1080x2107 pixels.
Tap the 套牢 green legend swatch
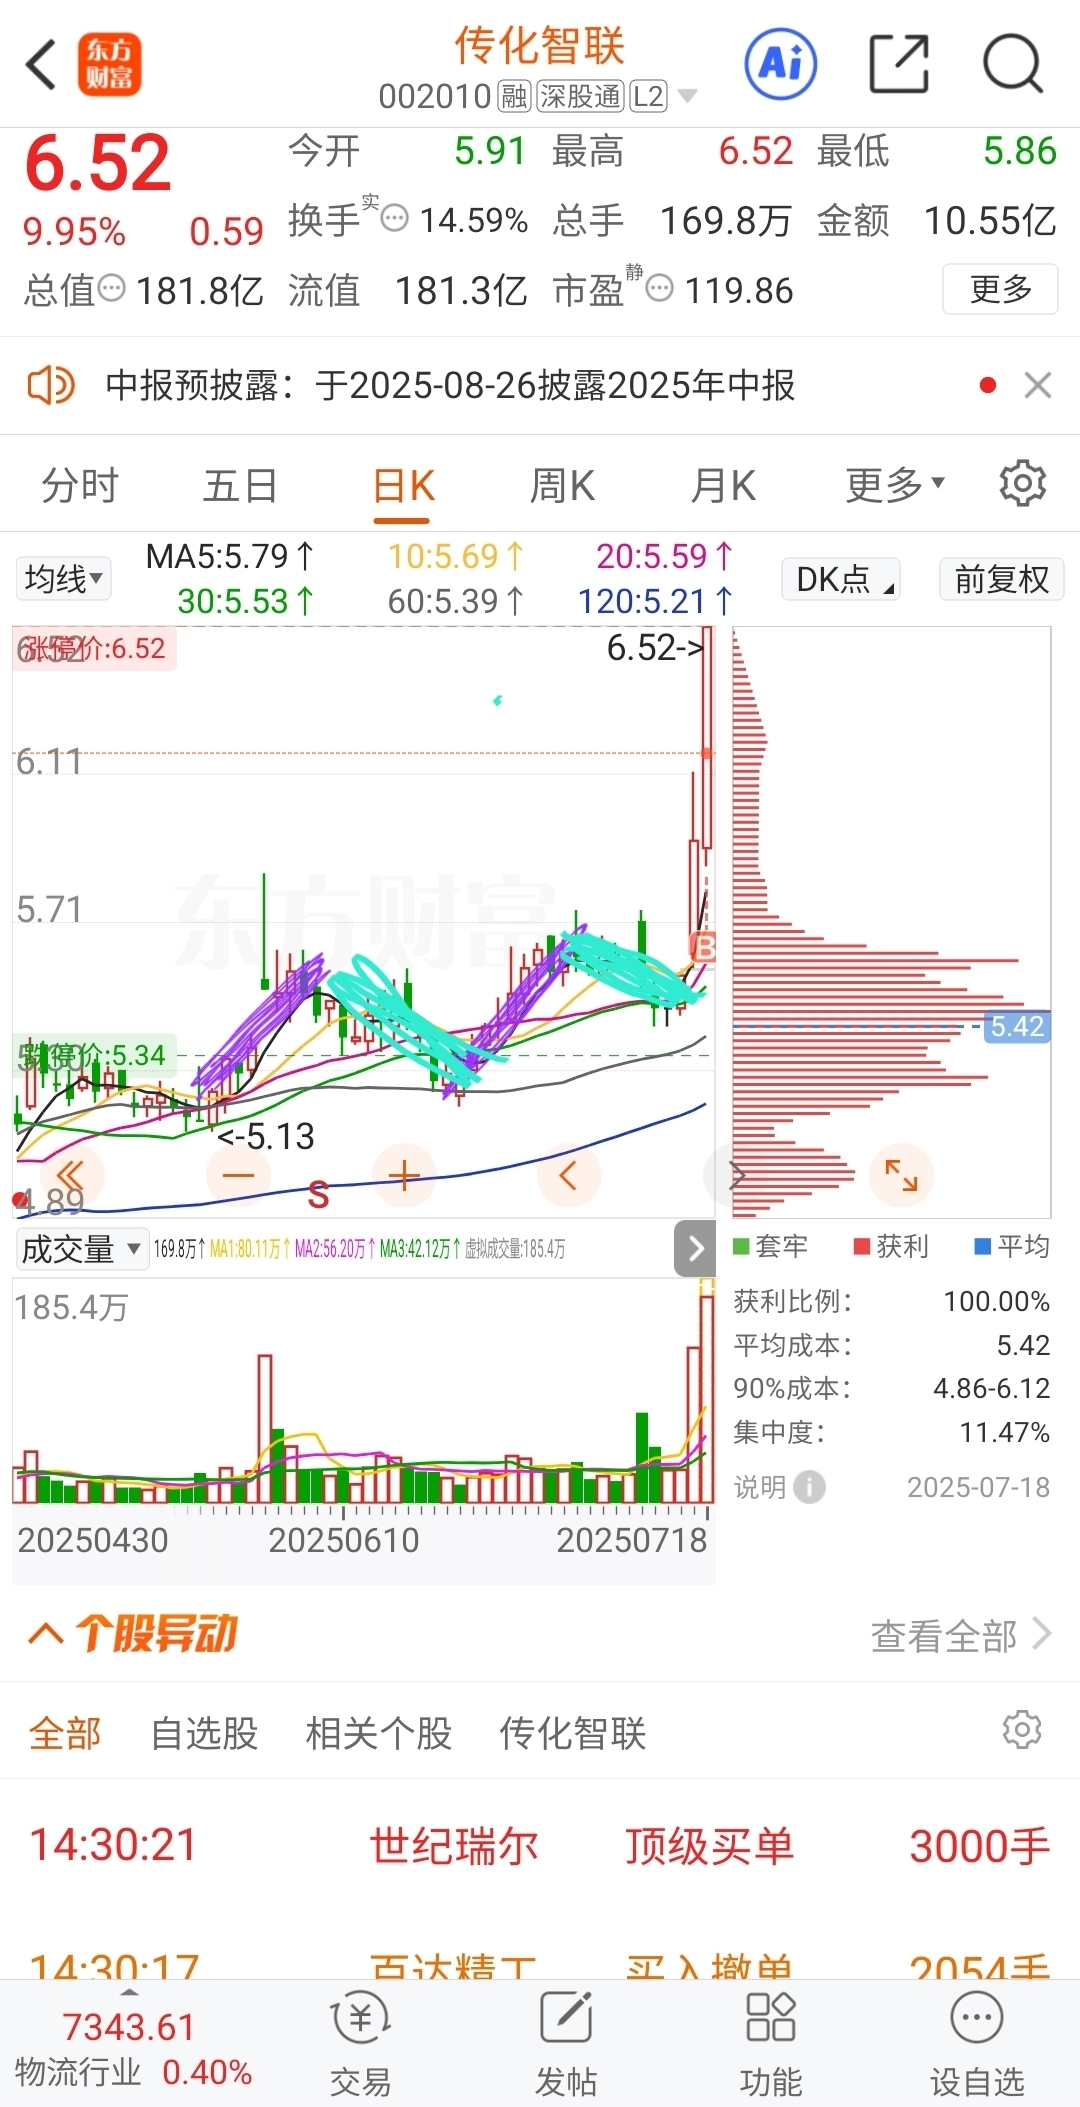[x=741, y=1246]
